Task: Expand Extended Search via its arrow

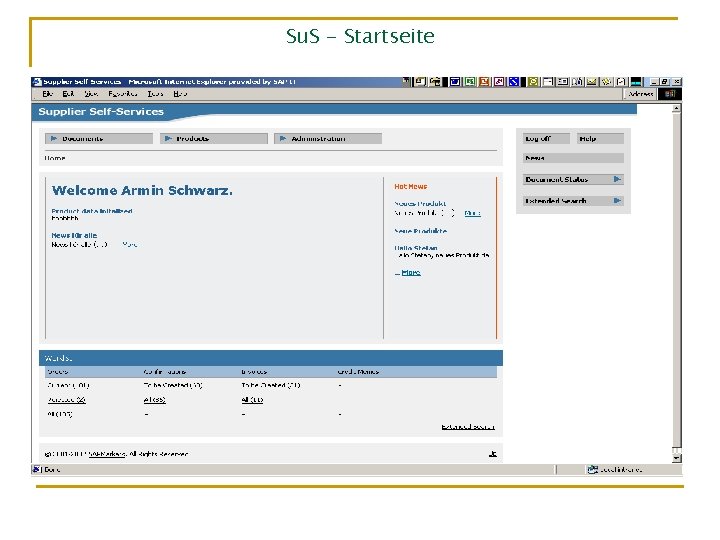Action: (618, 201)
